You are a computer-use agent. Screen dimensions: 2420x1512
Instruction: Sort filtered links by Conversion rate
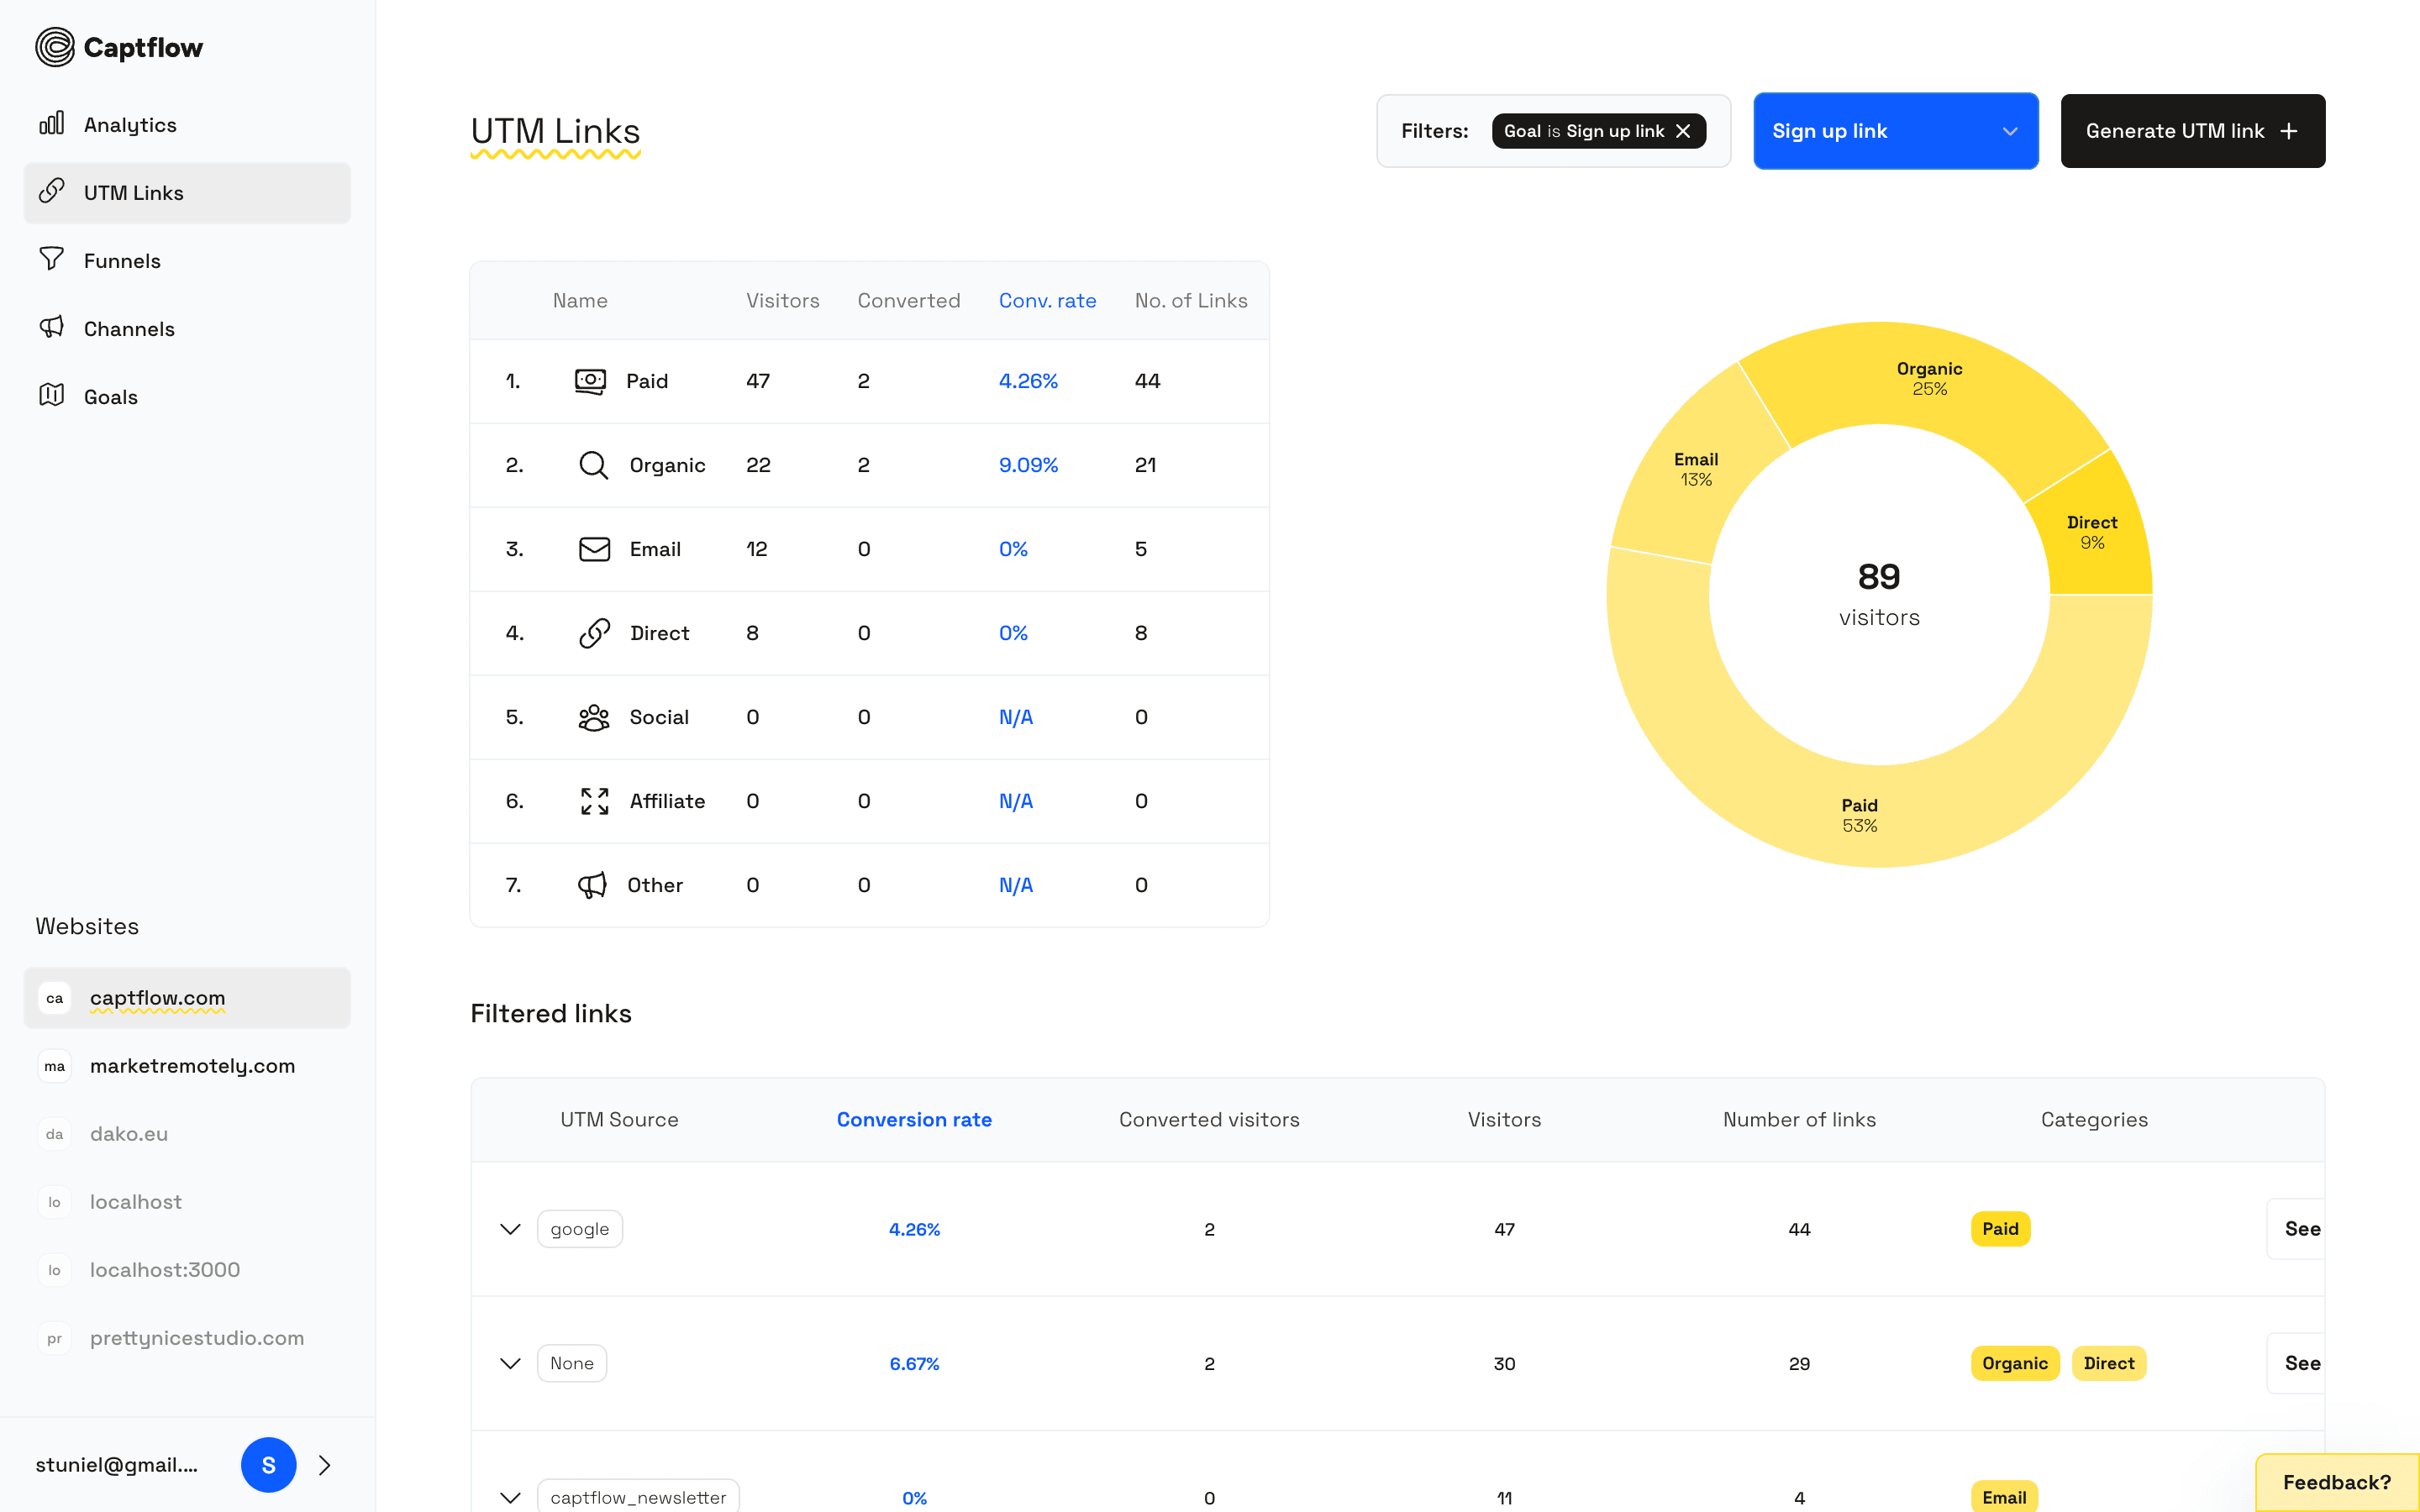(914, 1120)
